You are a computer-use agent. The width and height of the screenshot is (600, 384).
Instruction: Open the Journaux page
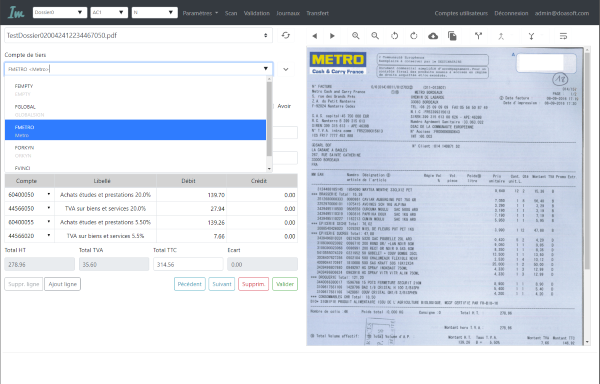pos(288,13)
